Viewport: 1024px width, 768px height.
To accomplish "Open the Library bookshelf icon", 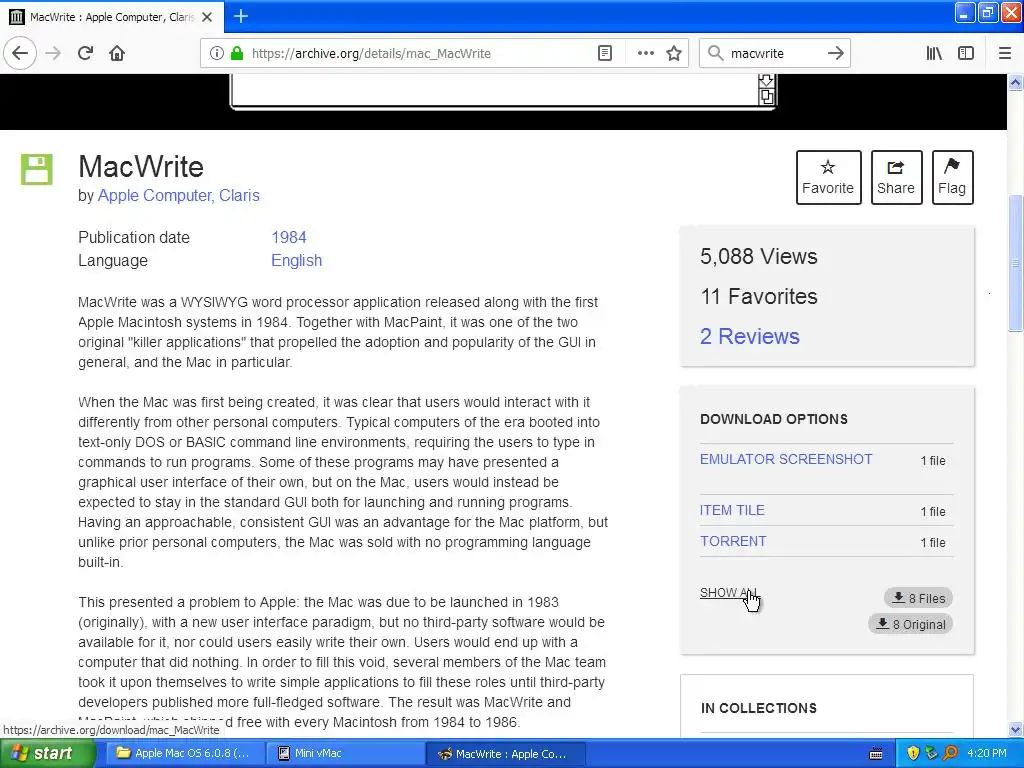I will pos(934,54).
